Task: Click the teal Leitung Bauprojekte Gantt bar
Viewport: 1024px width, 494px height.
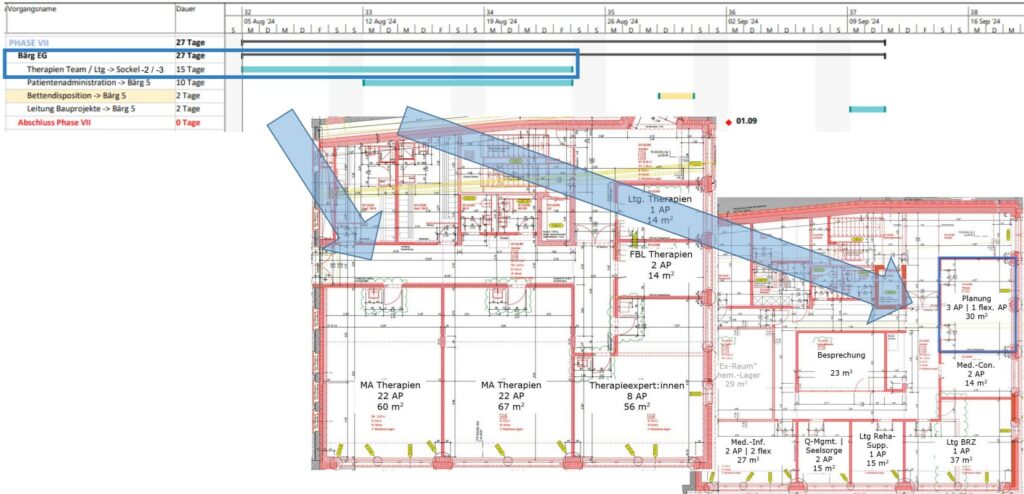Action: coord(867,109)
